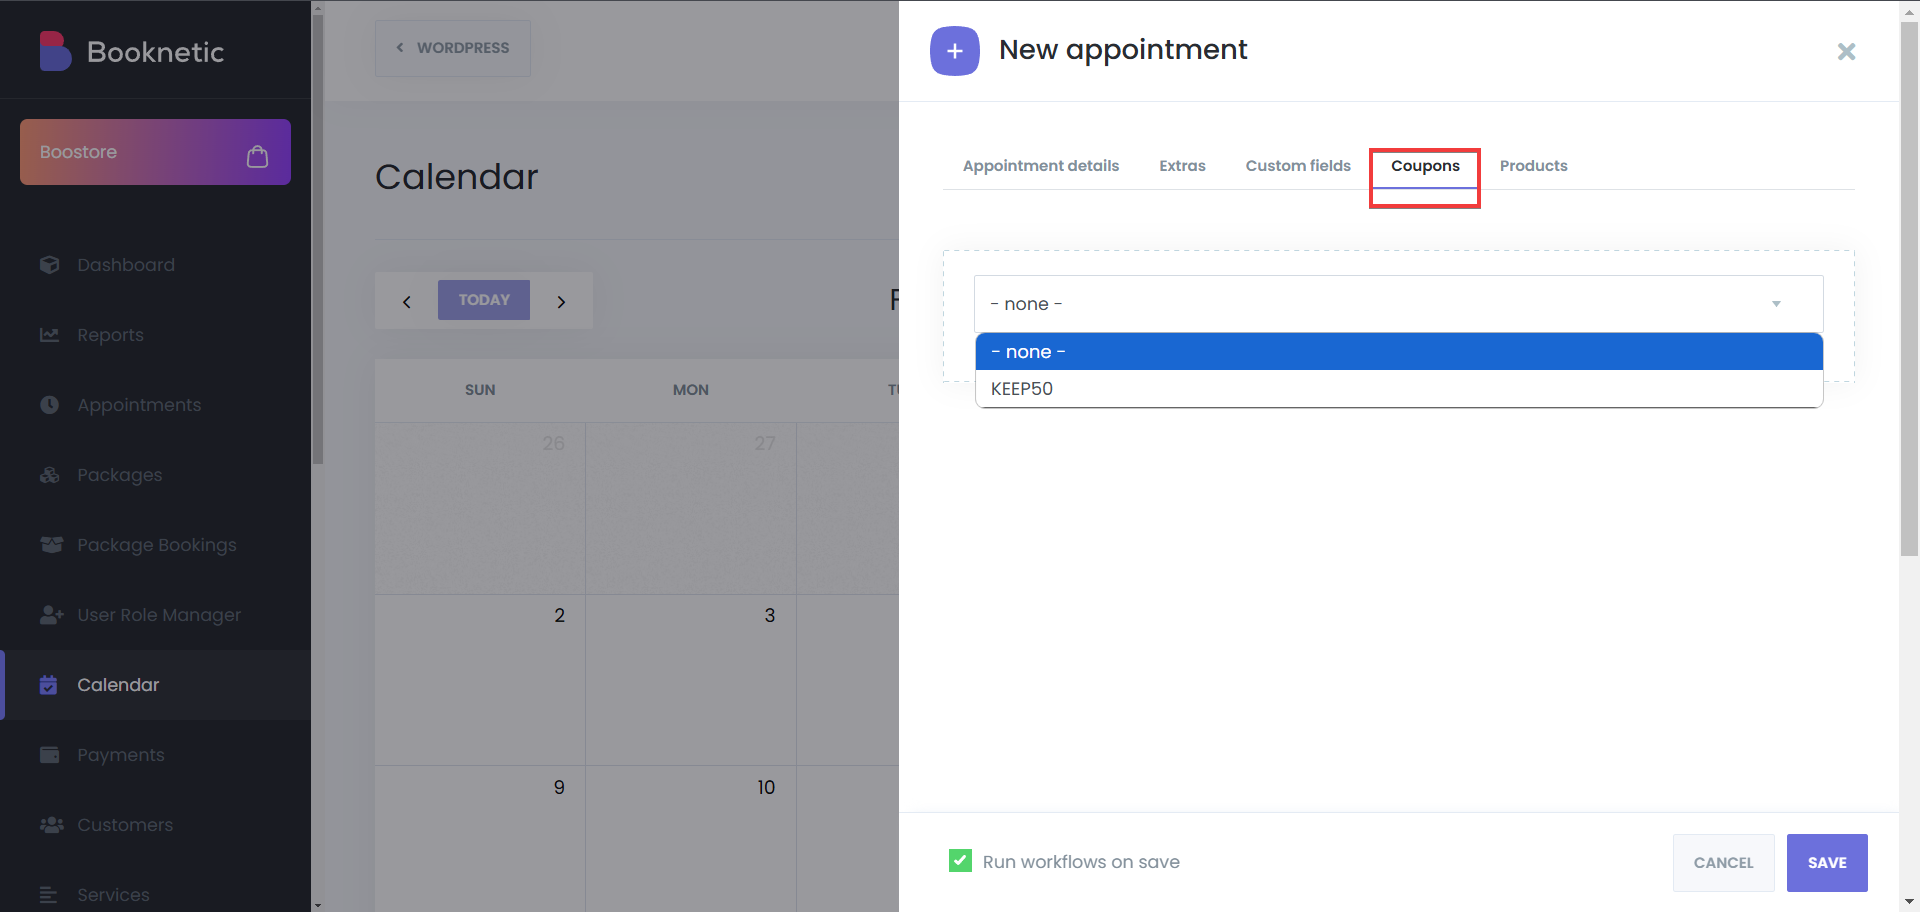Select KEEP50 coupon from dropdown list

[1021, 389]
